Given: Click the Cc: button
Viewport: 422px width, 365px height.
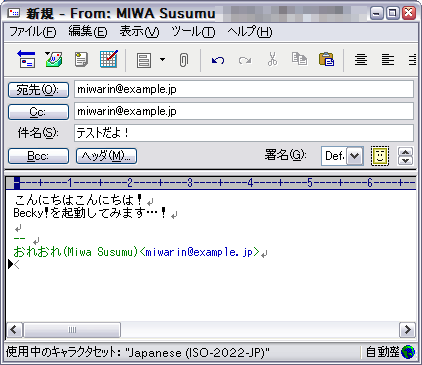Looking at the screenshot, I should click(x=38, y=112).
